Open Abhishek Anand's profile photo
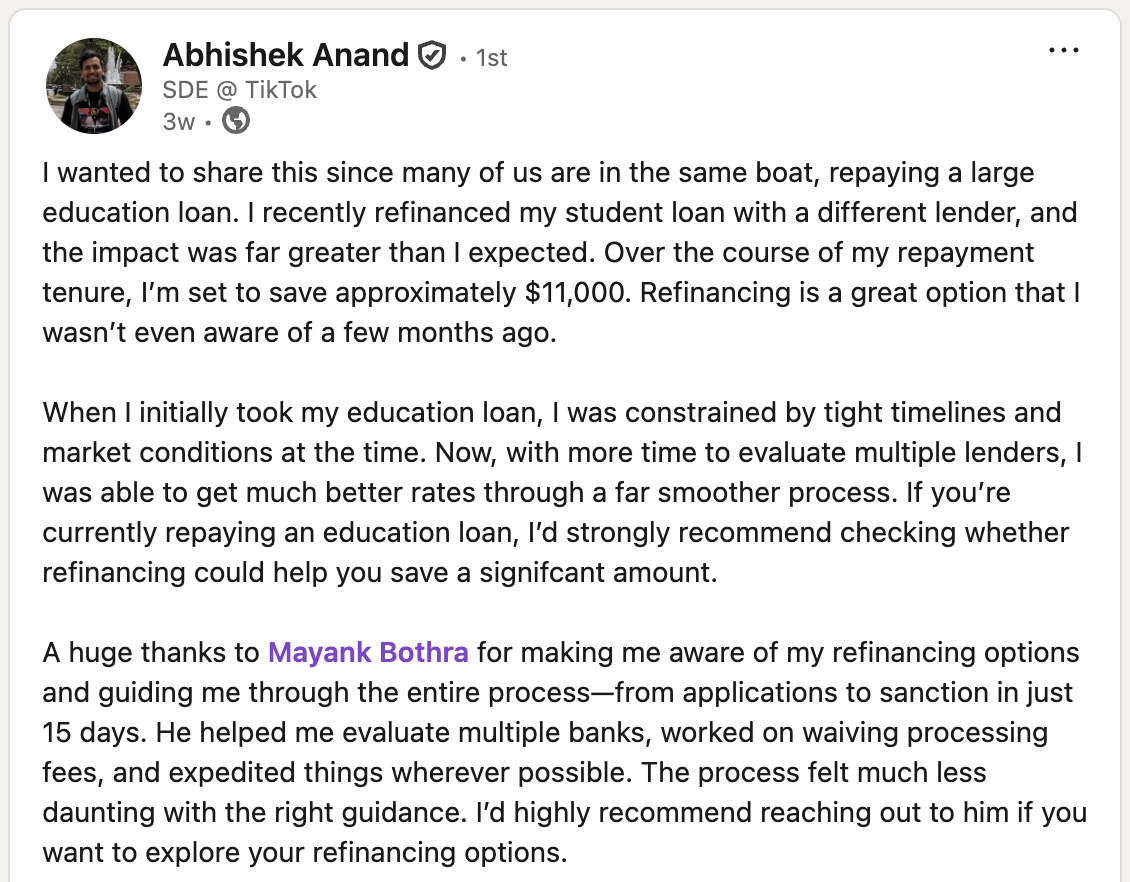Image resolution: width=1130 pixels, height=882 pixels. tap(94, 86)
